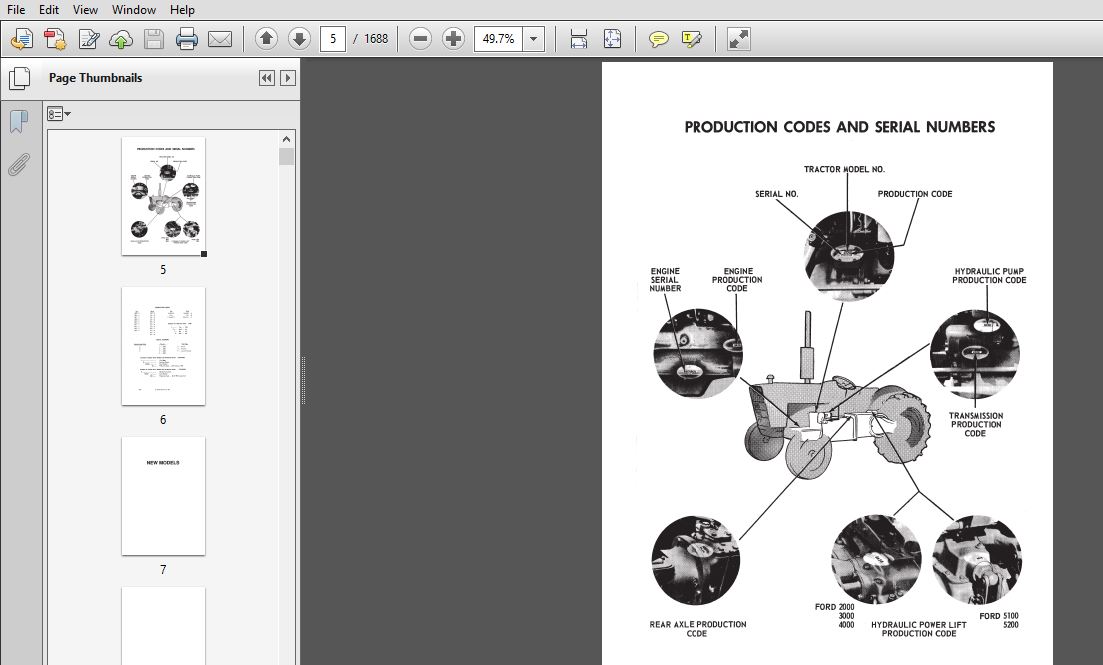Go to previous page with the up arrow
The width and height of the screenshot is (1103, 665).
pos(266,39)
